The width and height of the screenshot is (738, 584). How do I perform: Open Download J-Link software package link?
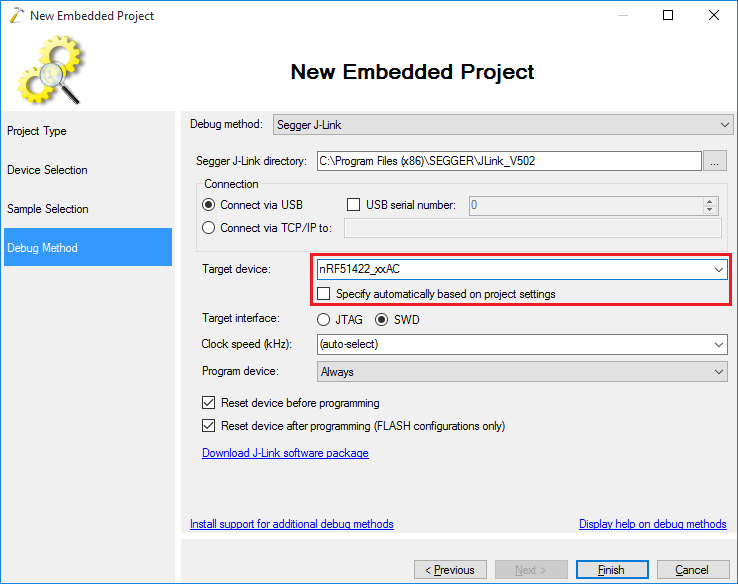(285, 453)
